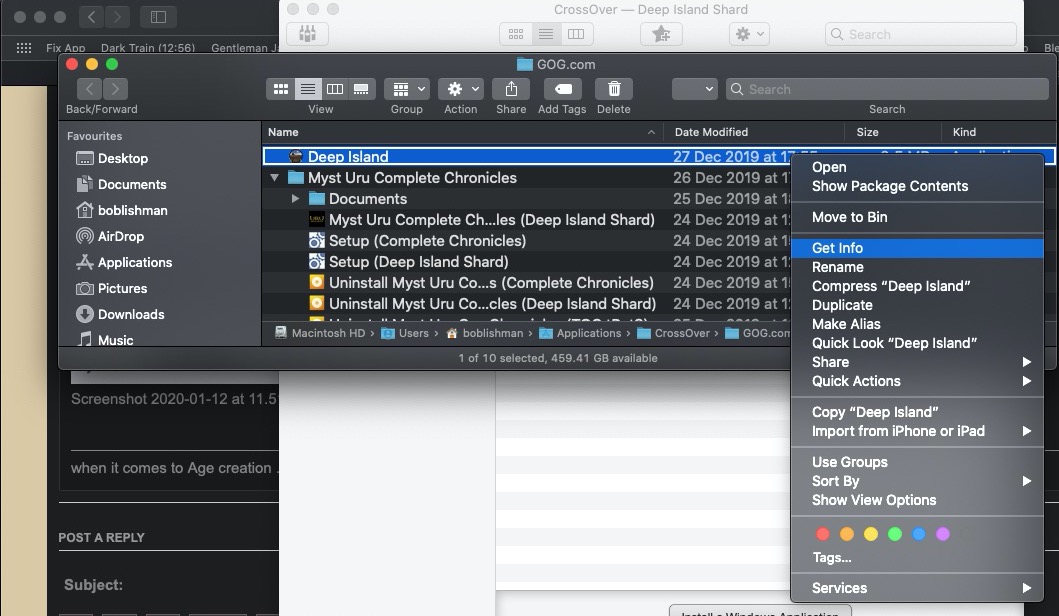Screen dimensions: 1059x616
Task: Sort by Date Modified column header
Action: tap(754, 132)
